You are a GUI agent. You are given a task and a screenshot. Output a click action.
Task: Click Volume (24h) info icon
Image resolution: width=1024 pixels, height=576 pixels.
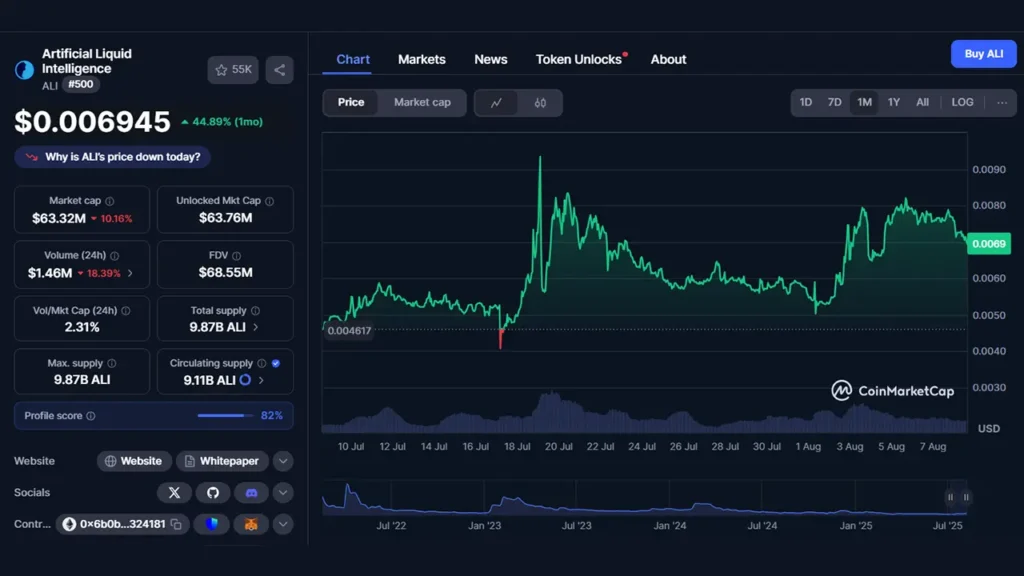point(115,255)
